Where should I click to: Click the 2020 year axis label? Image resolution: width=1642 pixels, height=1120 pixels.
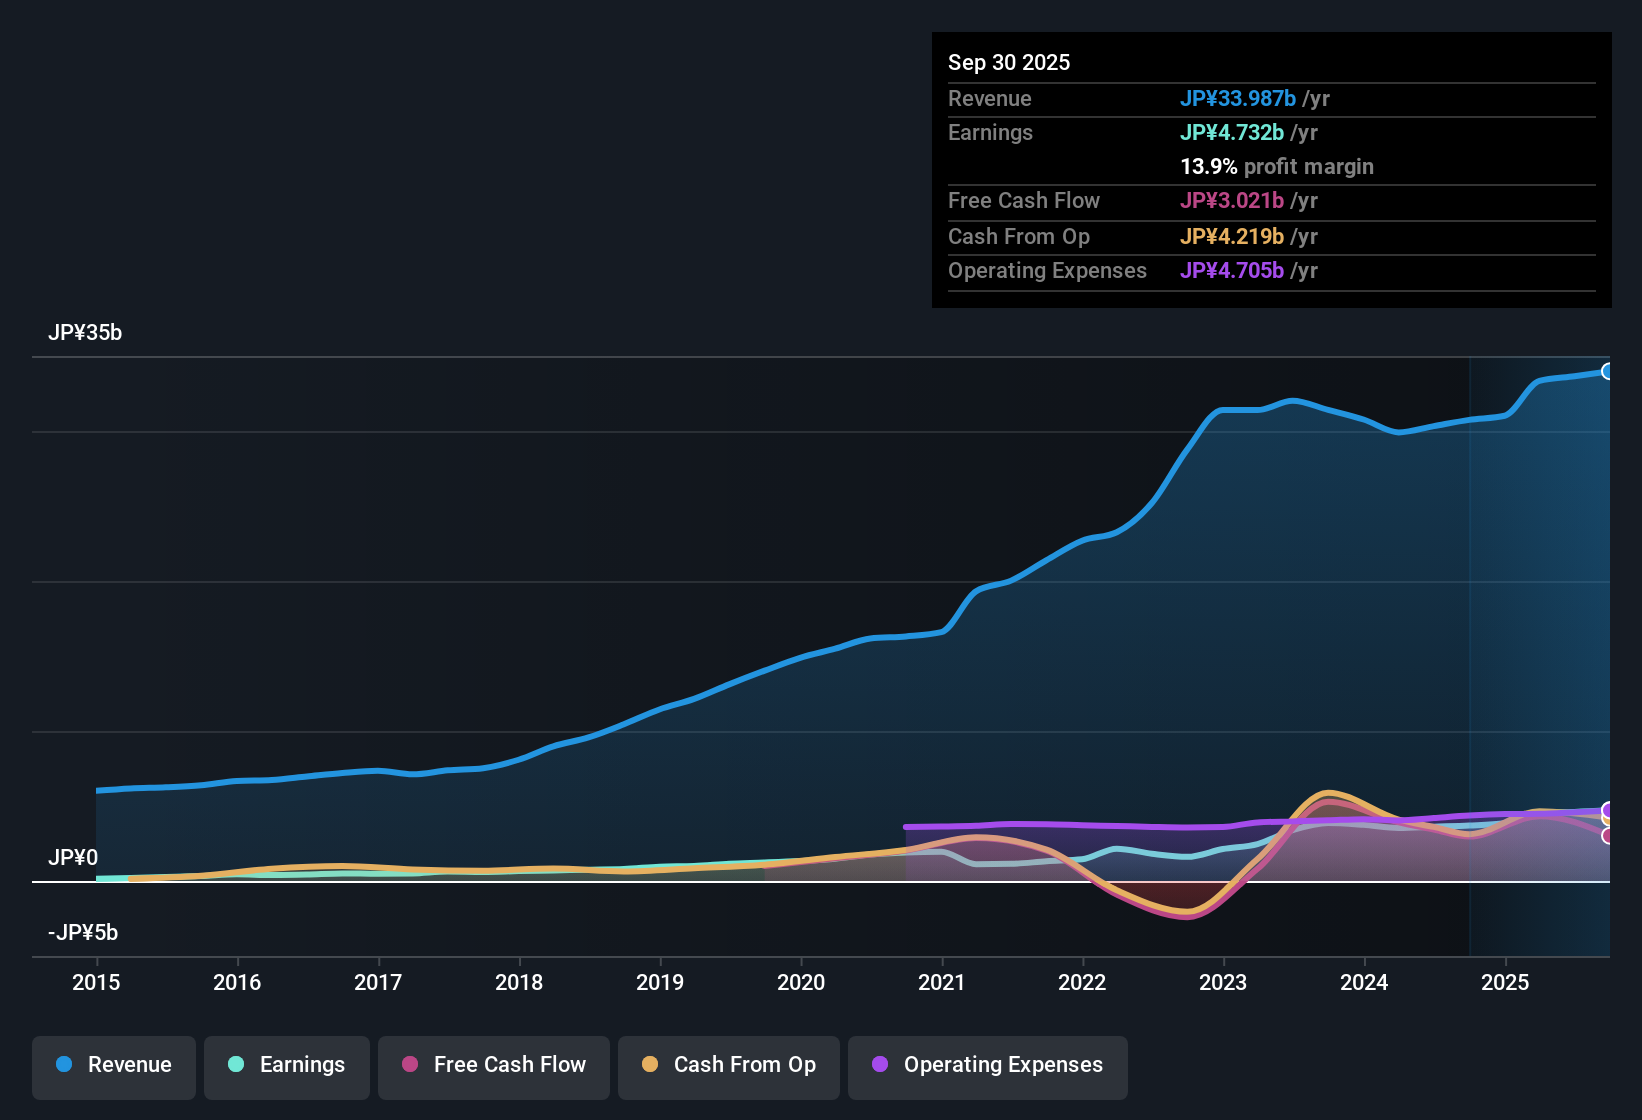(x=801, y=983)
